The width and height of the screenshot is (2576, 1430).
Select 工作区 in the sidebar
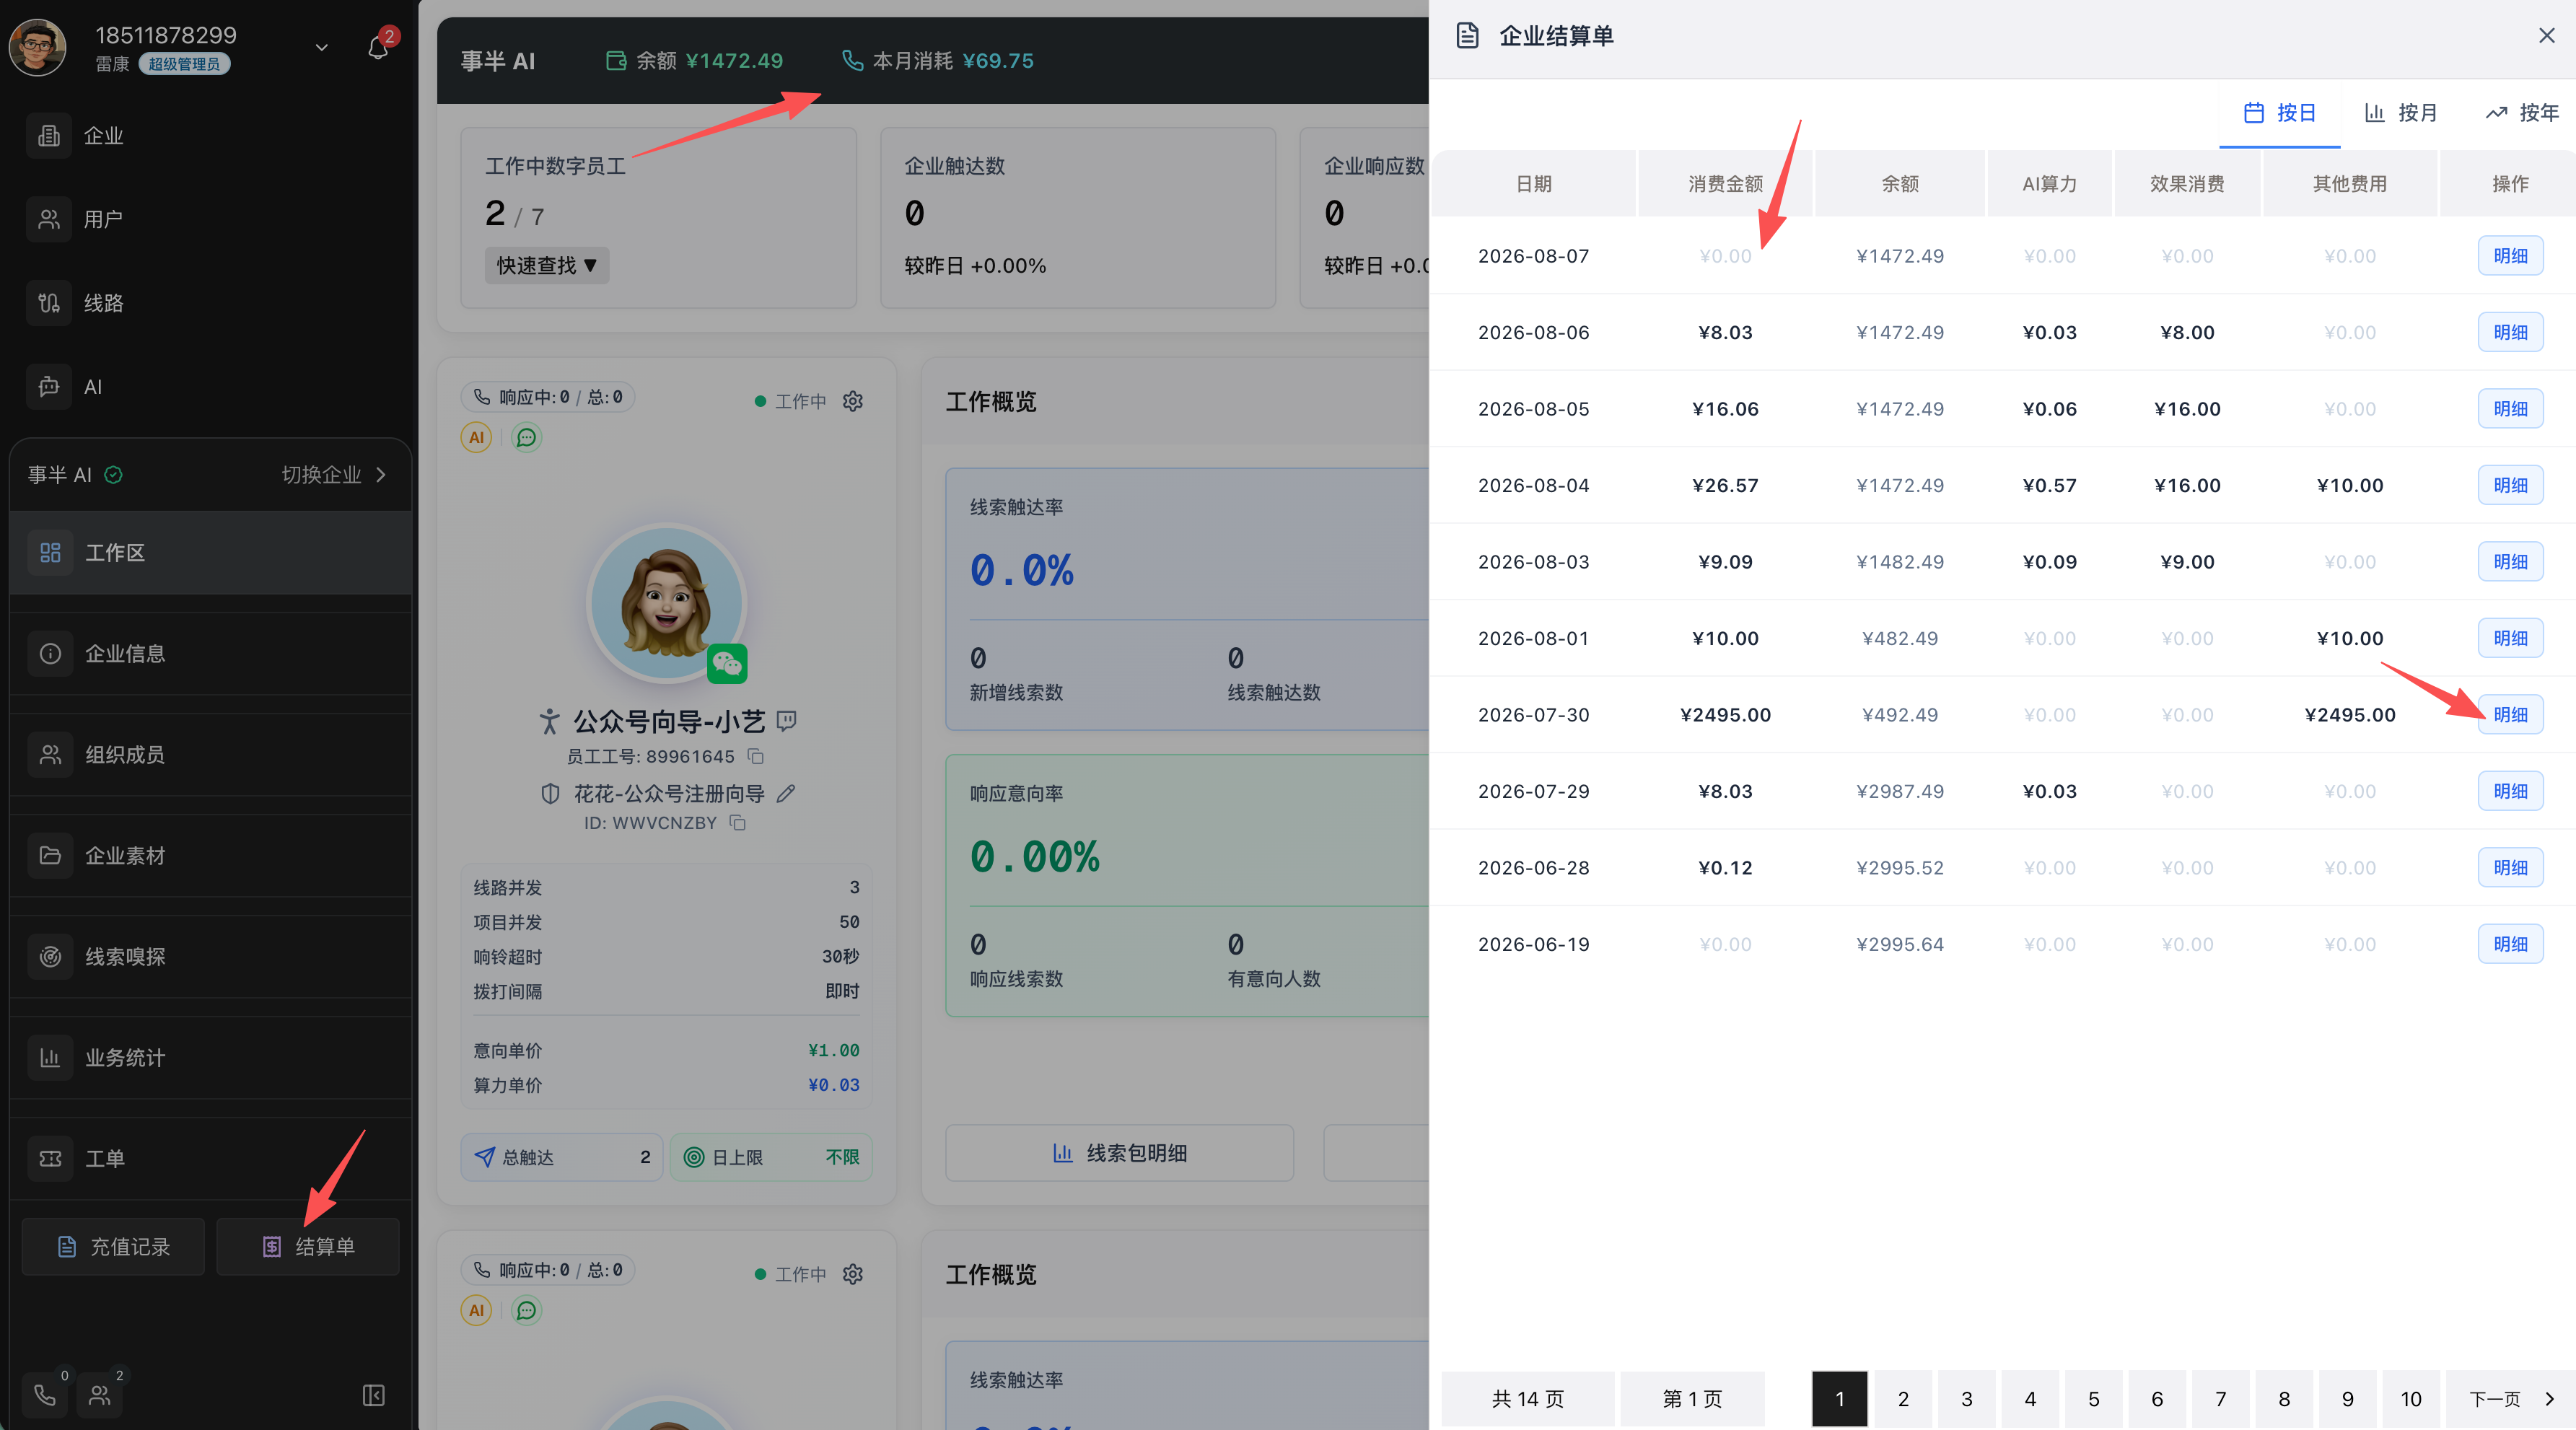coord(210,553)
